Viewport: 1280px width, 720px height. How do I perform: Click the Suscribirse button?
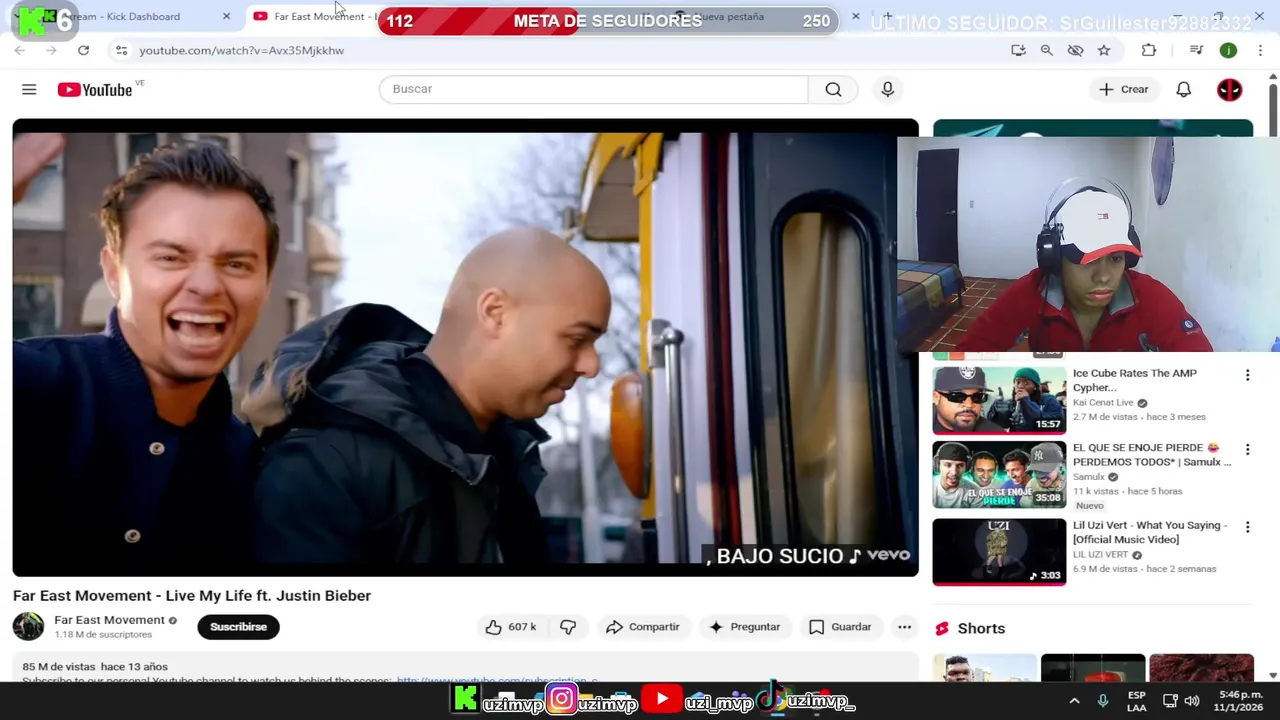(238, 627)
